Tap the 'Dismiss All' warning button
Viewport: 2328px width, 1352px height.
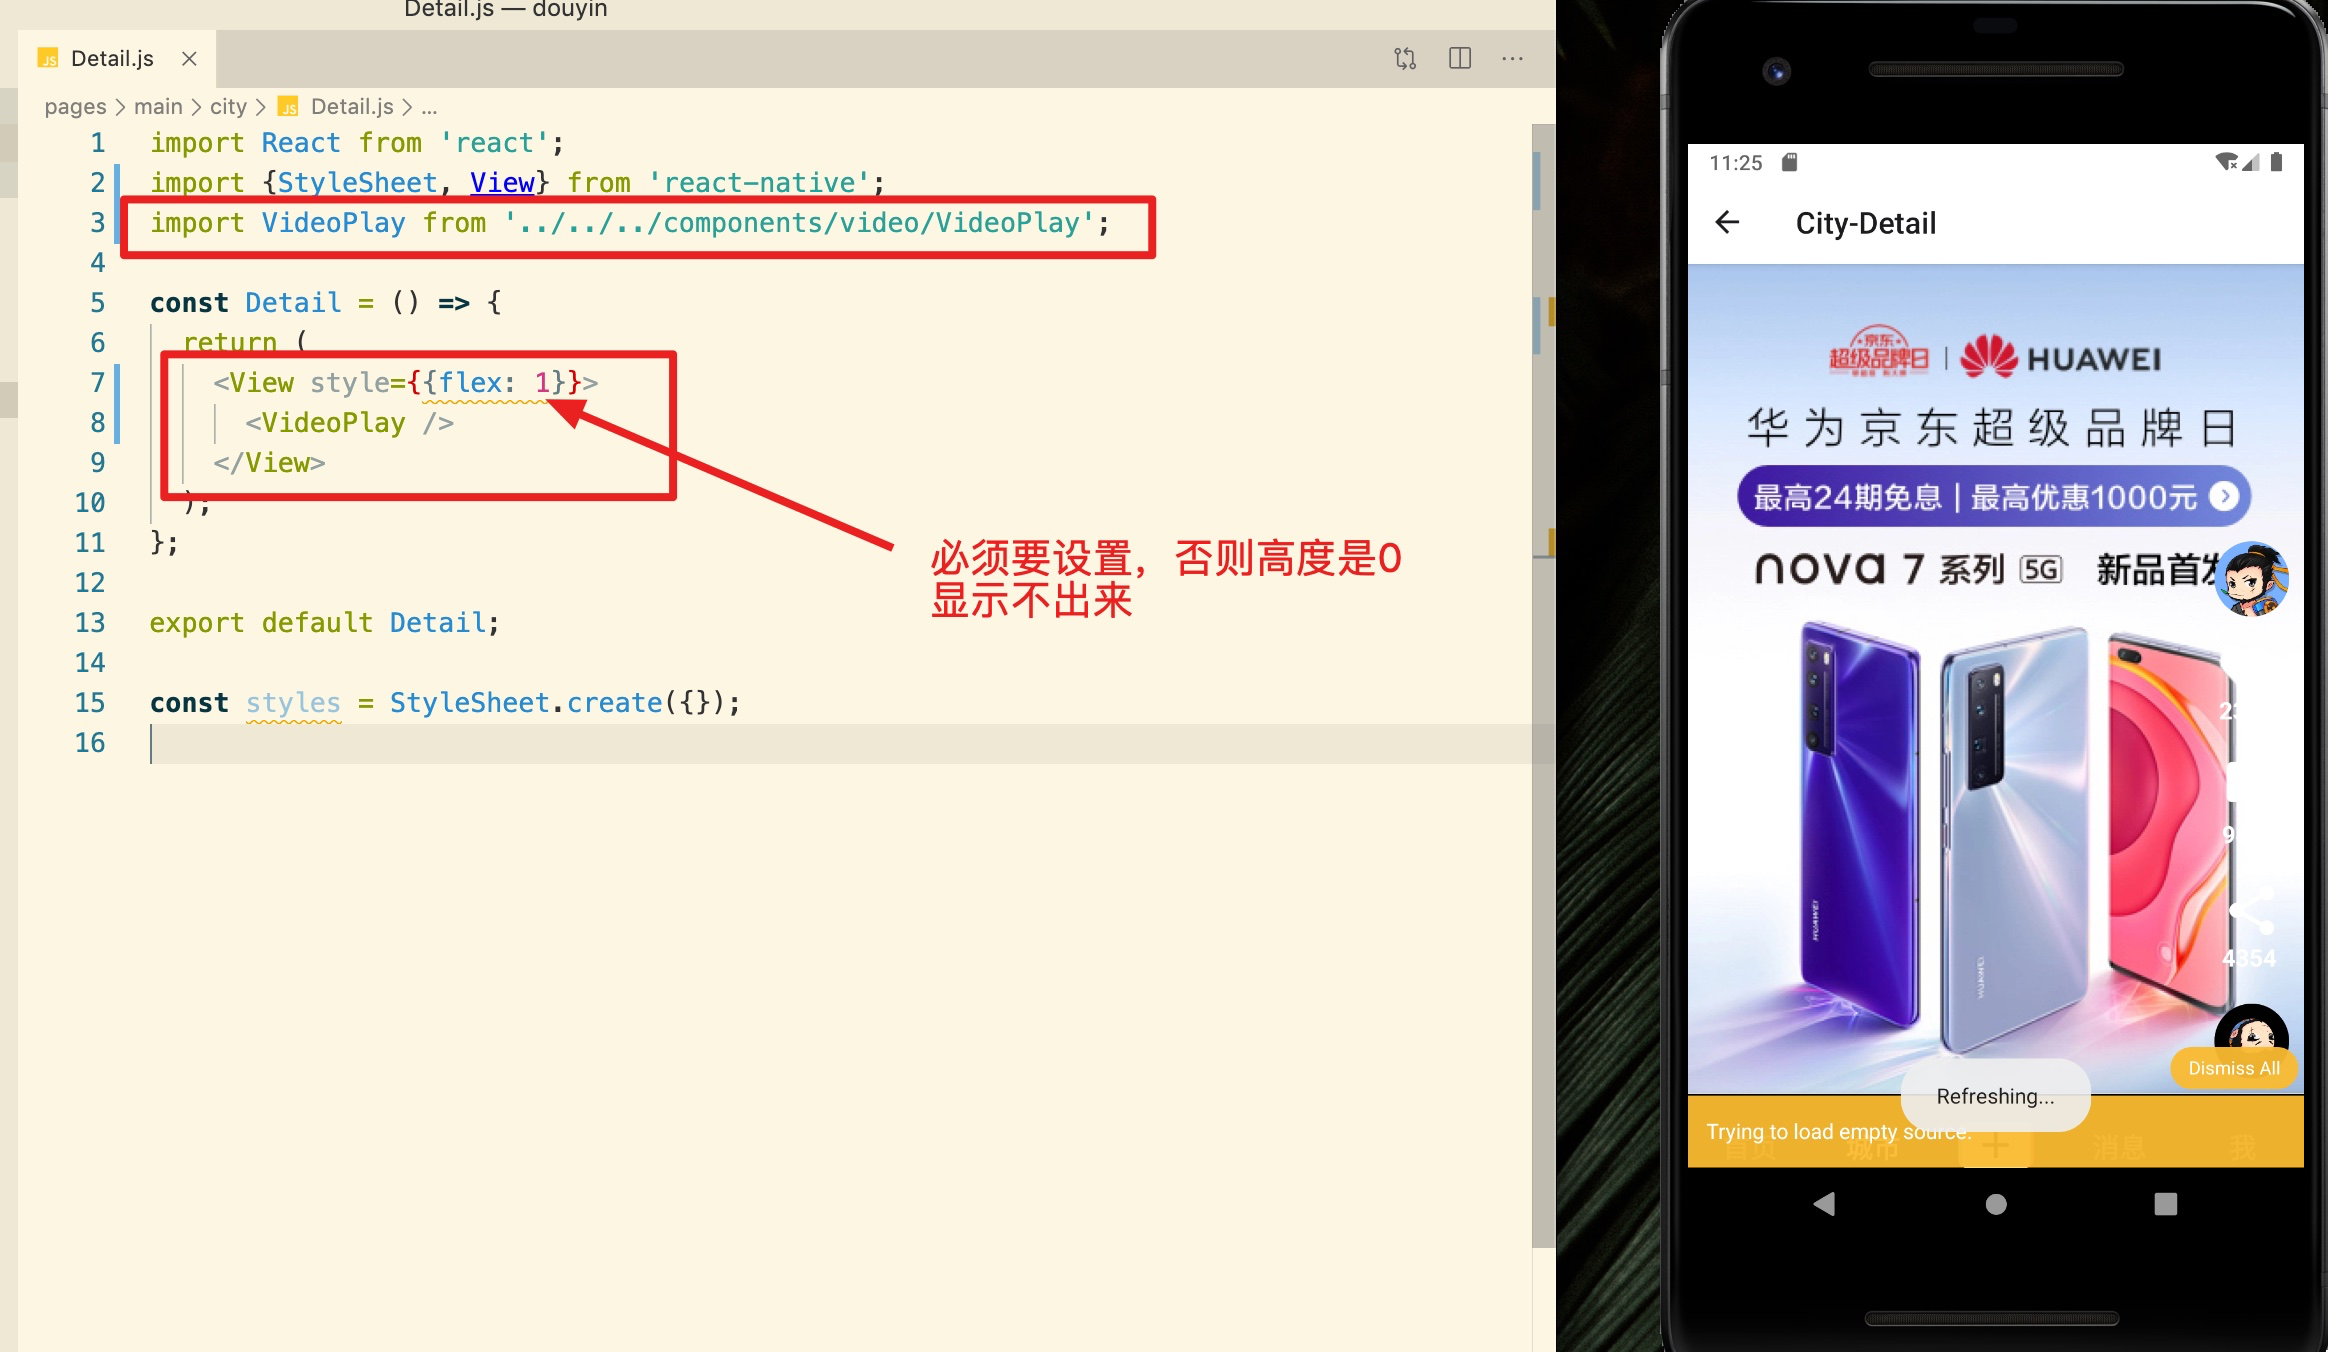click(2234, 1068)
